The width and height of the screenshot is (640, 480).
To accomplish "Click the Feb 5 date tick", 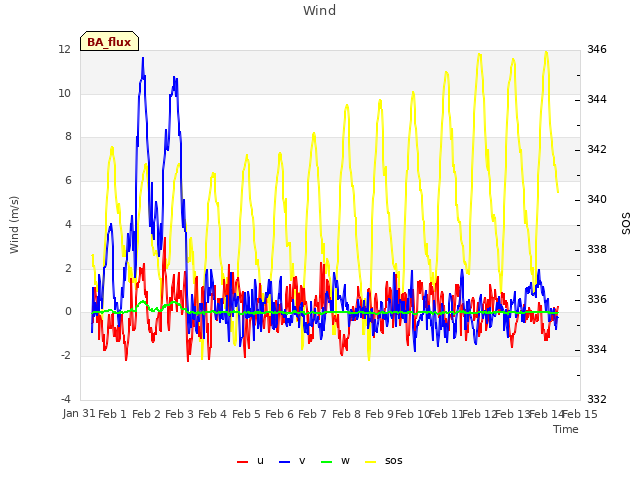I will click(x=246, y=414).
